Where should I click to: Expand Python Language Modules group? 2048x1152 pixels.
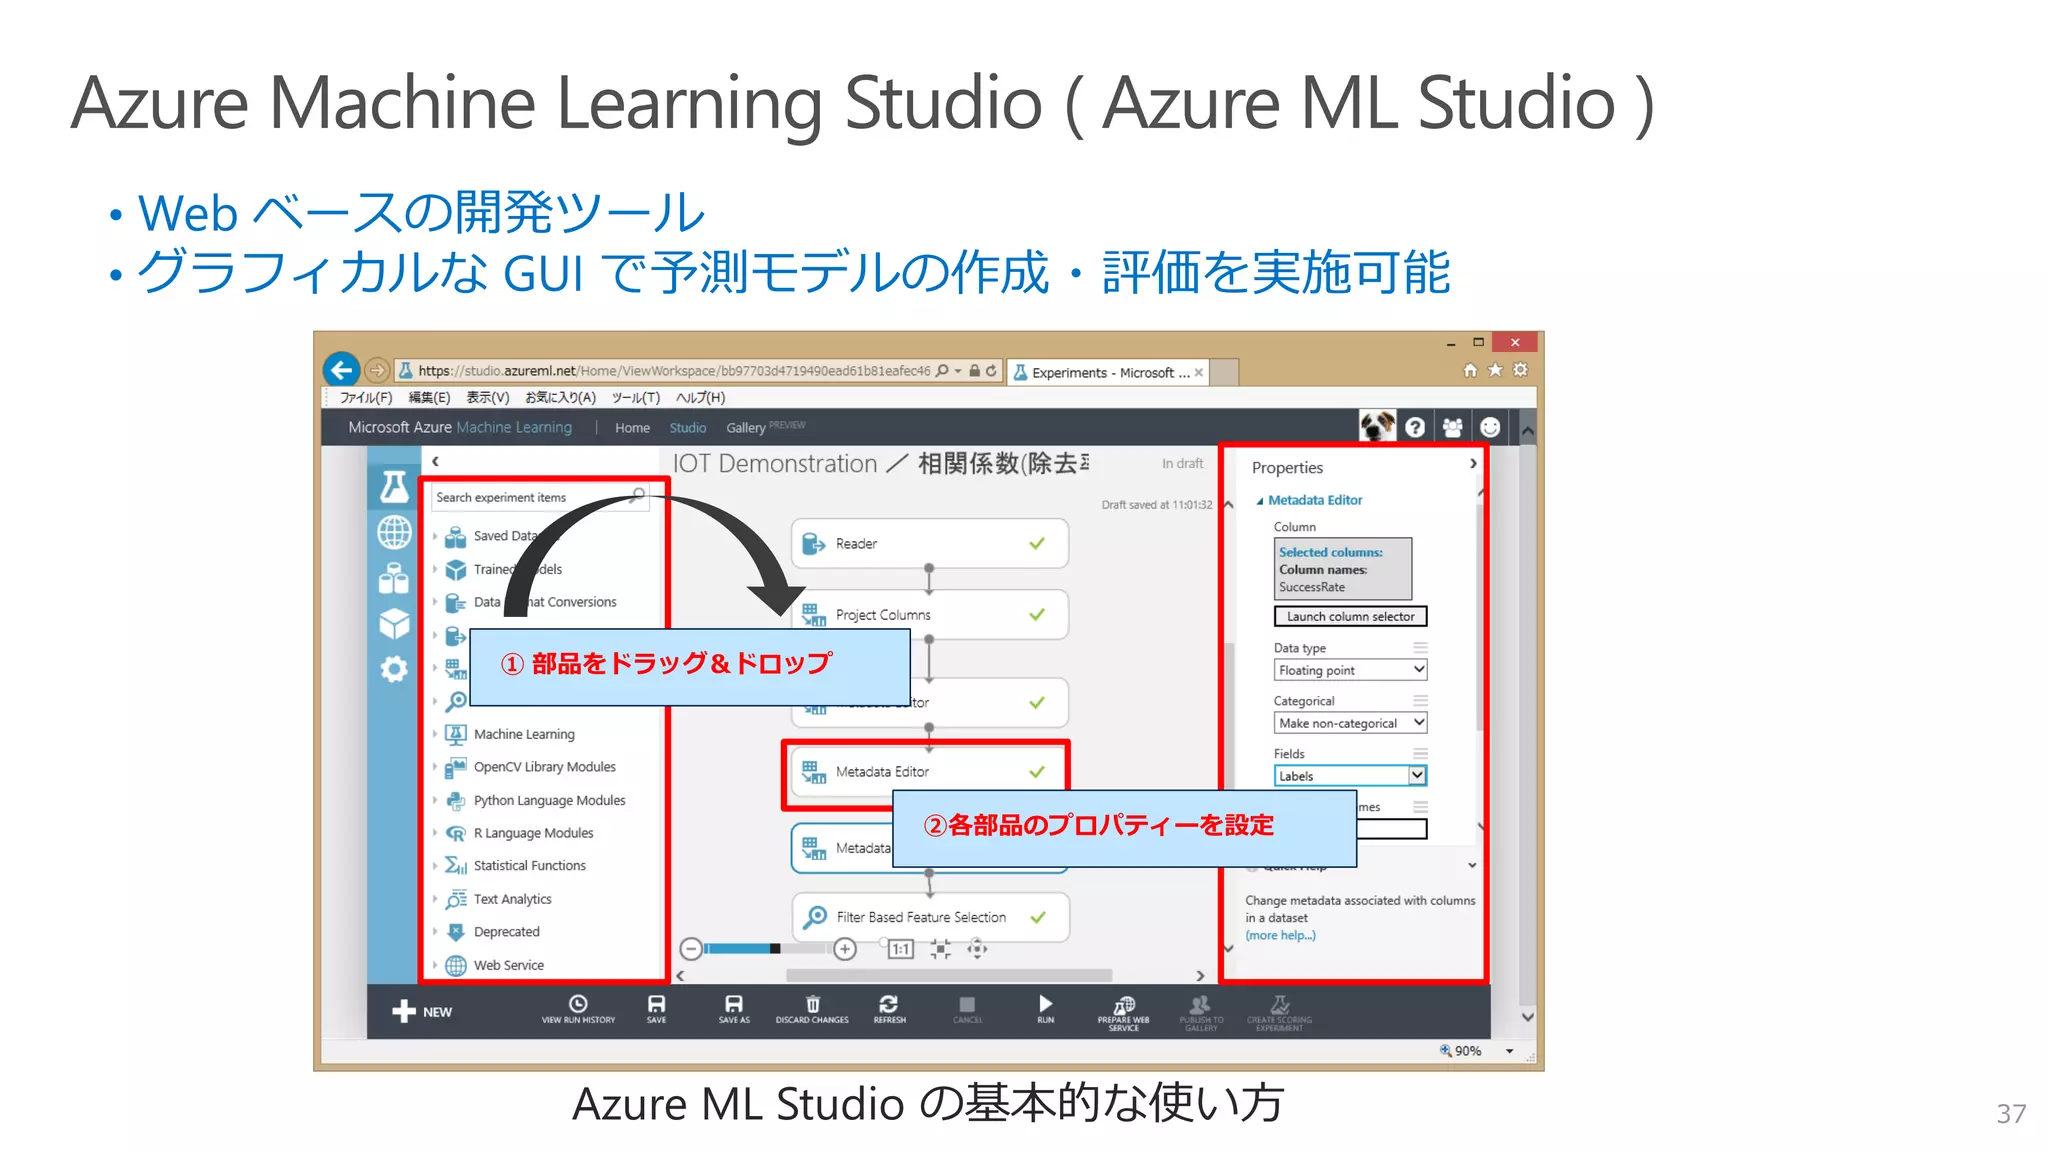pos(435,801)
